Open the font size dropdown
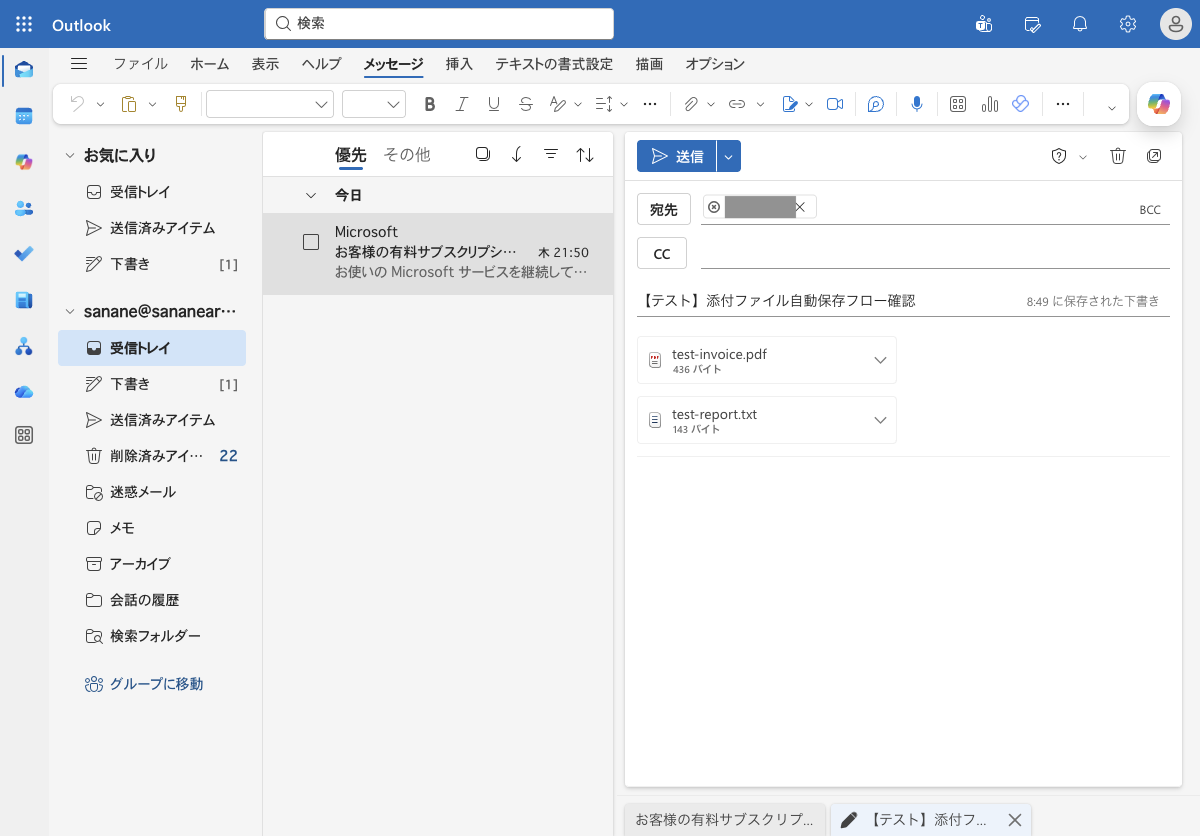Screen dimensions: 1200x836 point(373,104)
